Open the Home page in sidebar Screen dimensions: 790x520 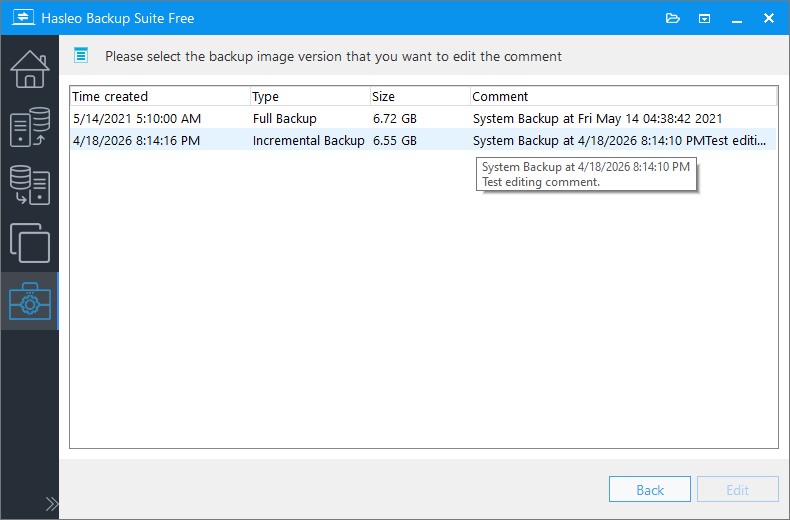pyautogui.click(x=30, y=70)
